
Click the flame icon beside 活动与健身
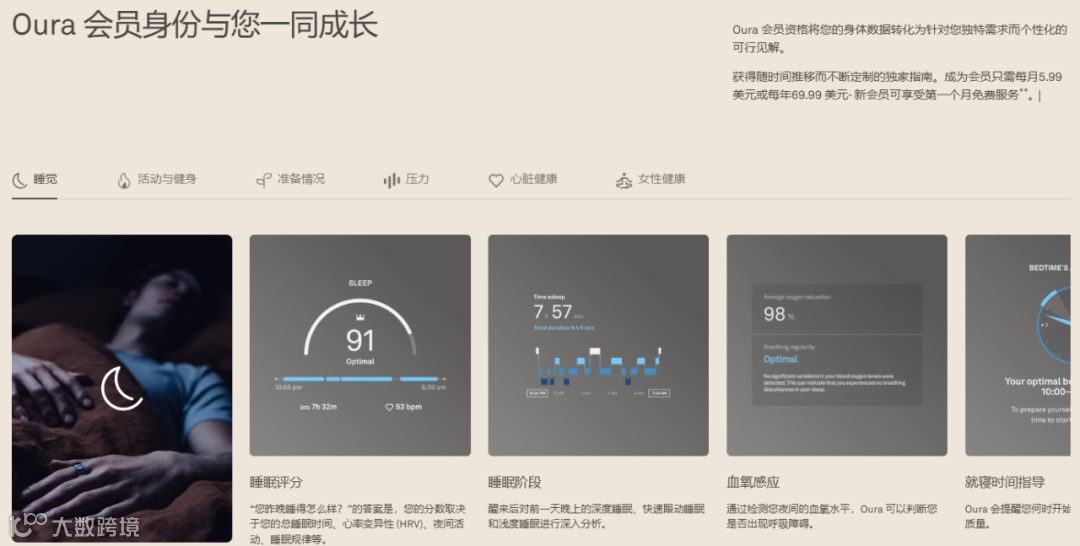pyautogui.click(x=123, y=180)
